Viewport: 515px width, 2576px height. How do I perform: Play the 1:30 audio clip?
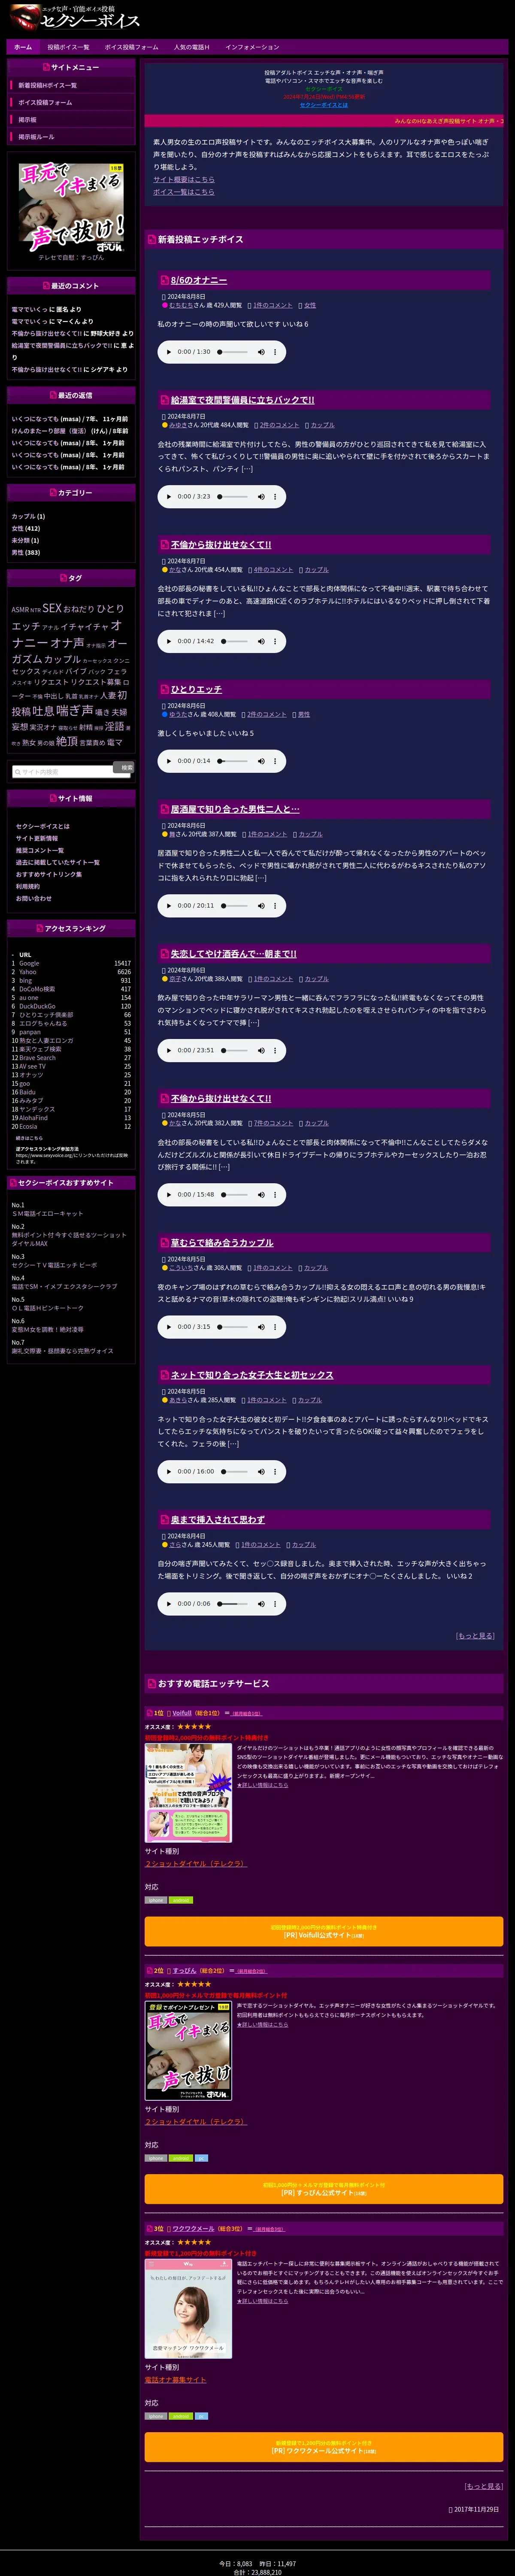click(x=169, y=352)
